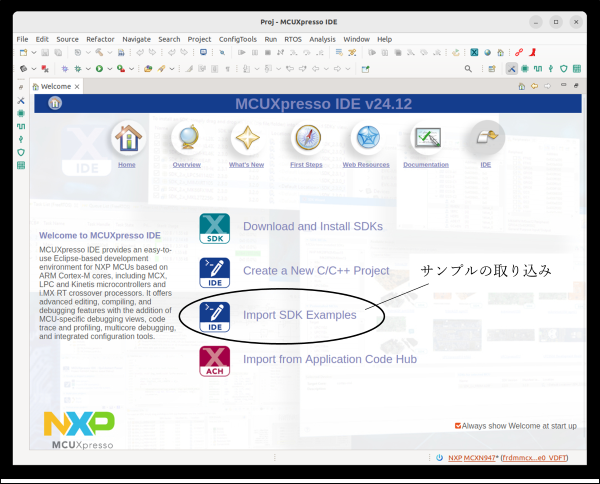The width and height of the screenshot is (600, 484).
Task: Close the Welcome tab
Action: (77, 87)
